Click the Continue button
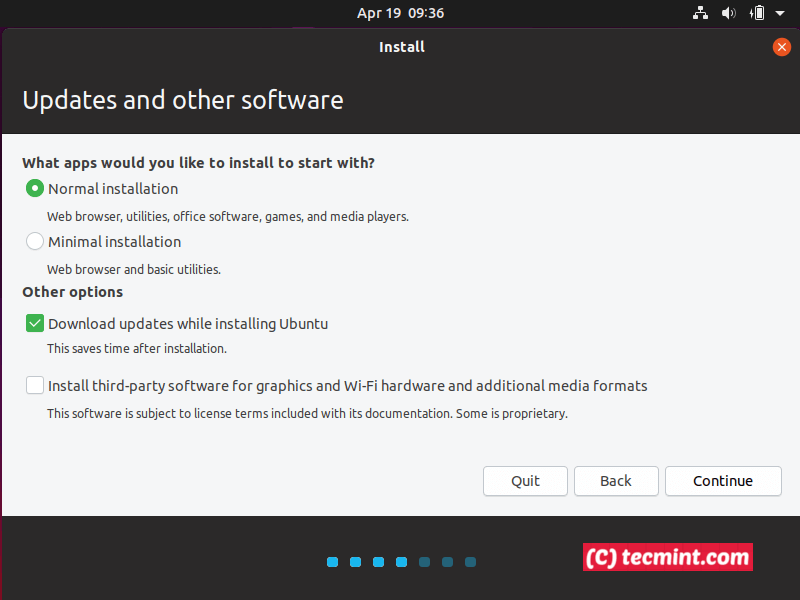800x600 pixels. (723, 481)
